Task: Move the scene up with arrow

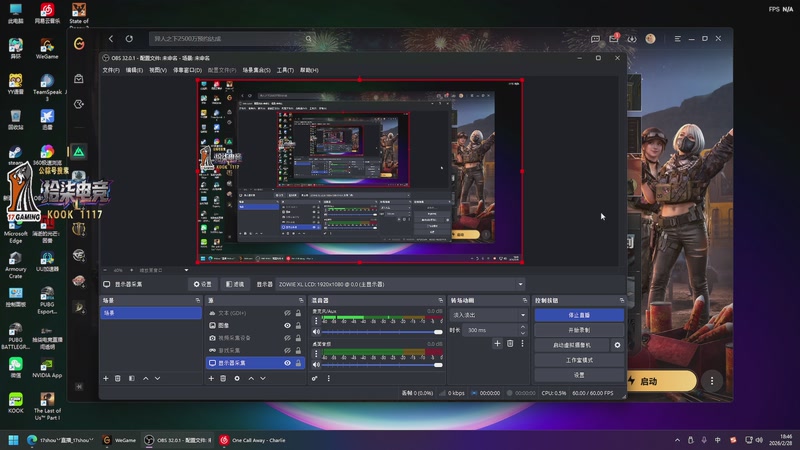Action: coord(145,379)
